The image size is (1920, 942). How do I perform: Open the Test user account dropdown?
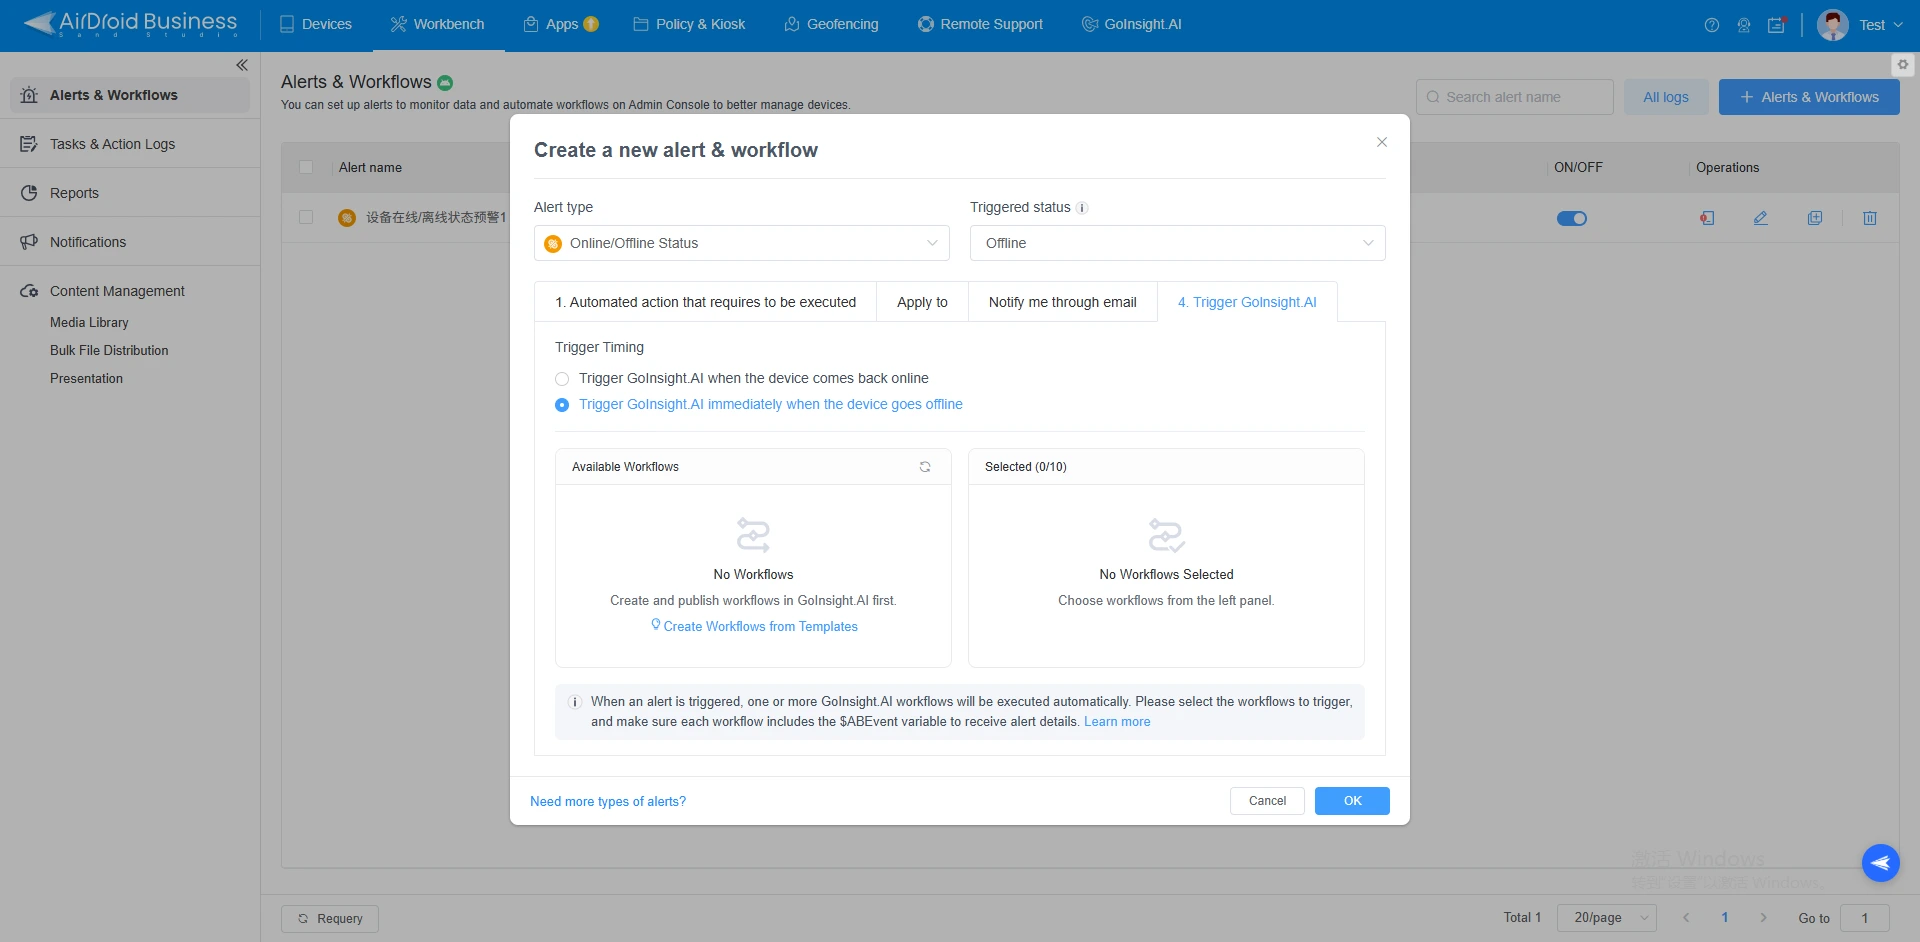1880,25
